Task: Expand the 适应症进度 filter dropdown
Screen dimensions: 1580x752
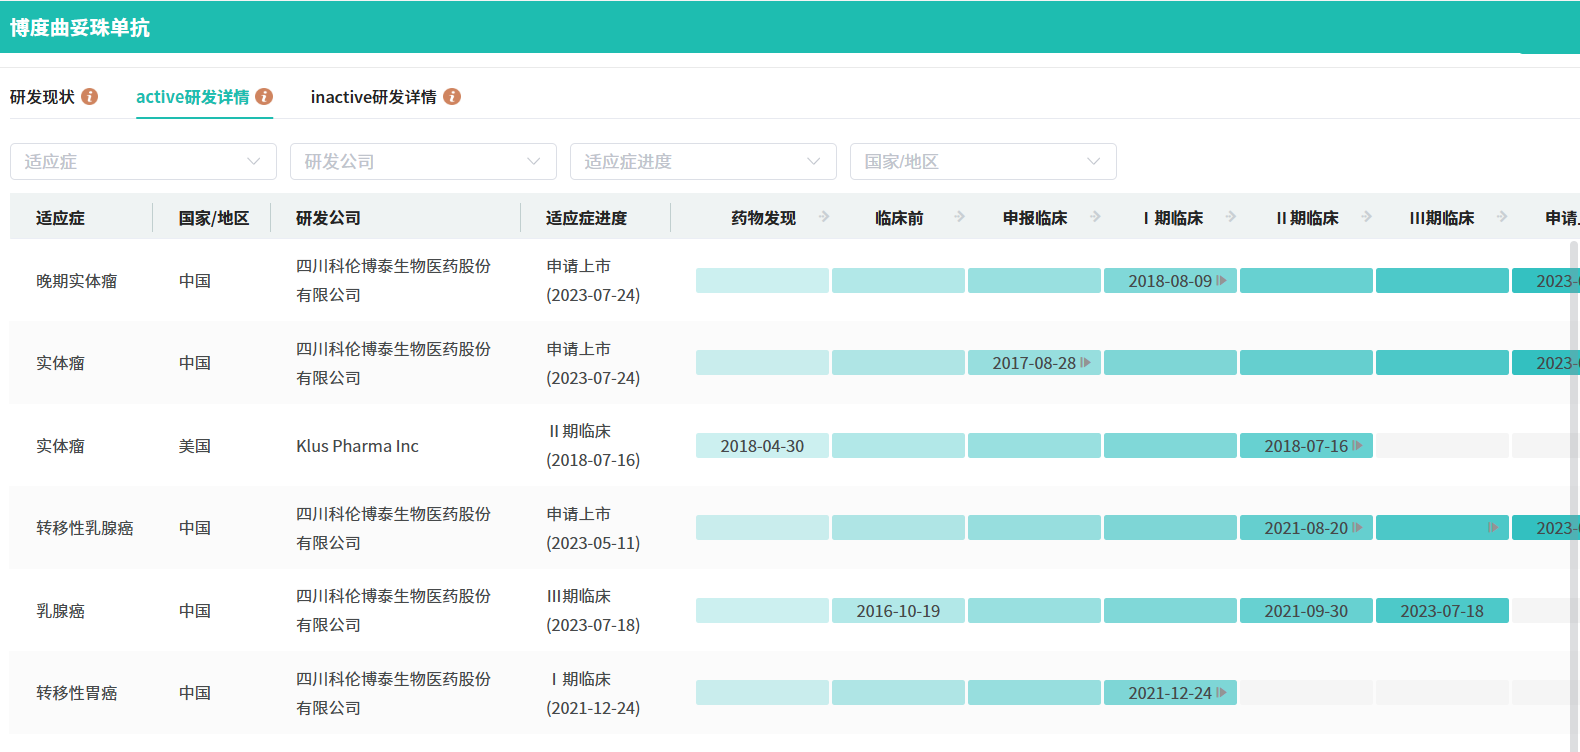Action: point(703,162)
